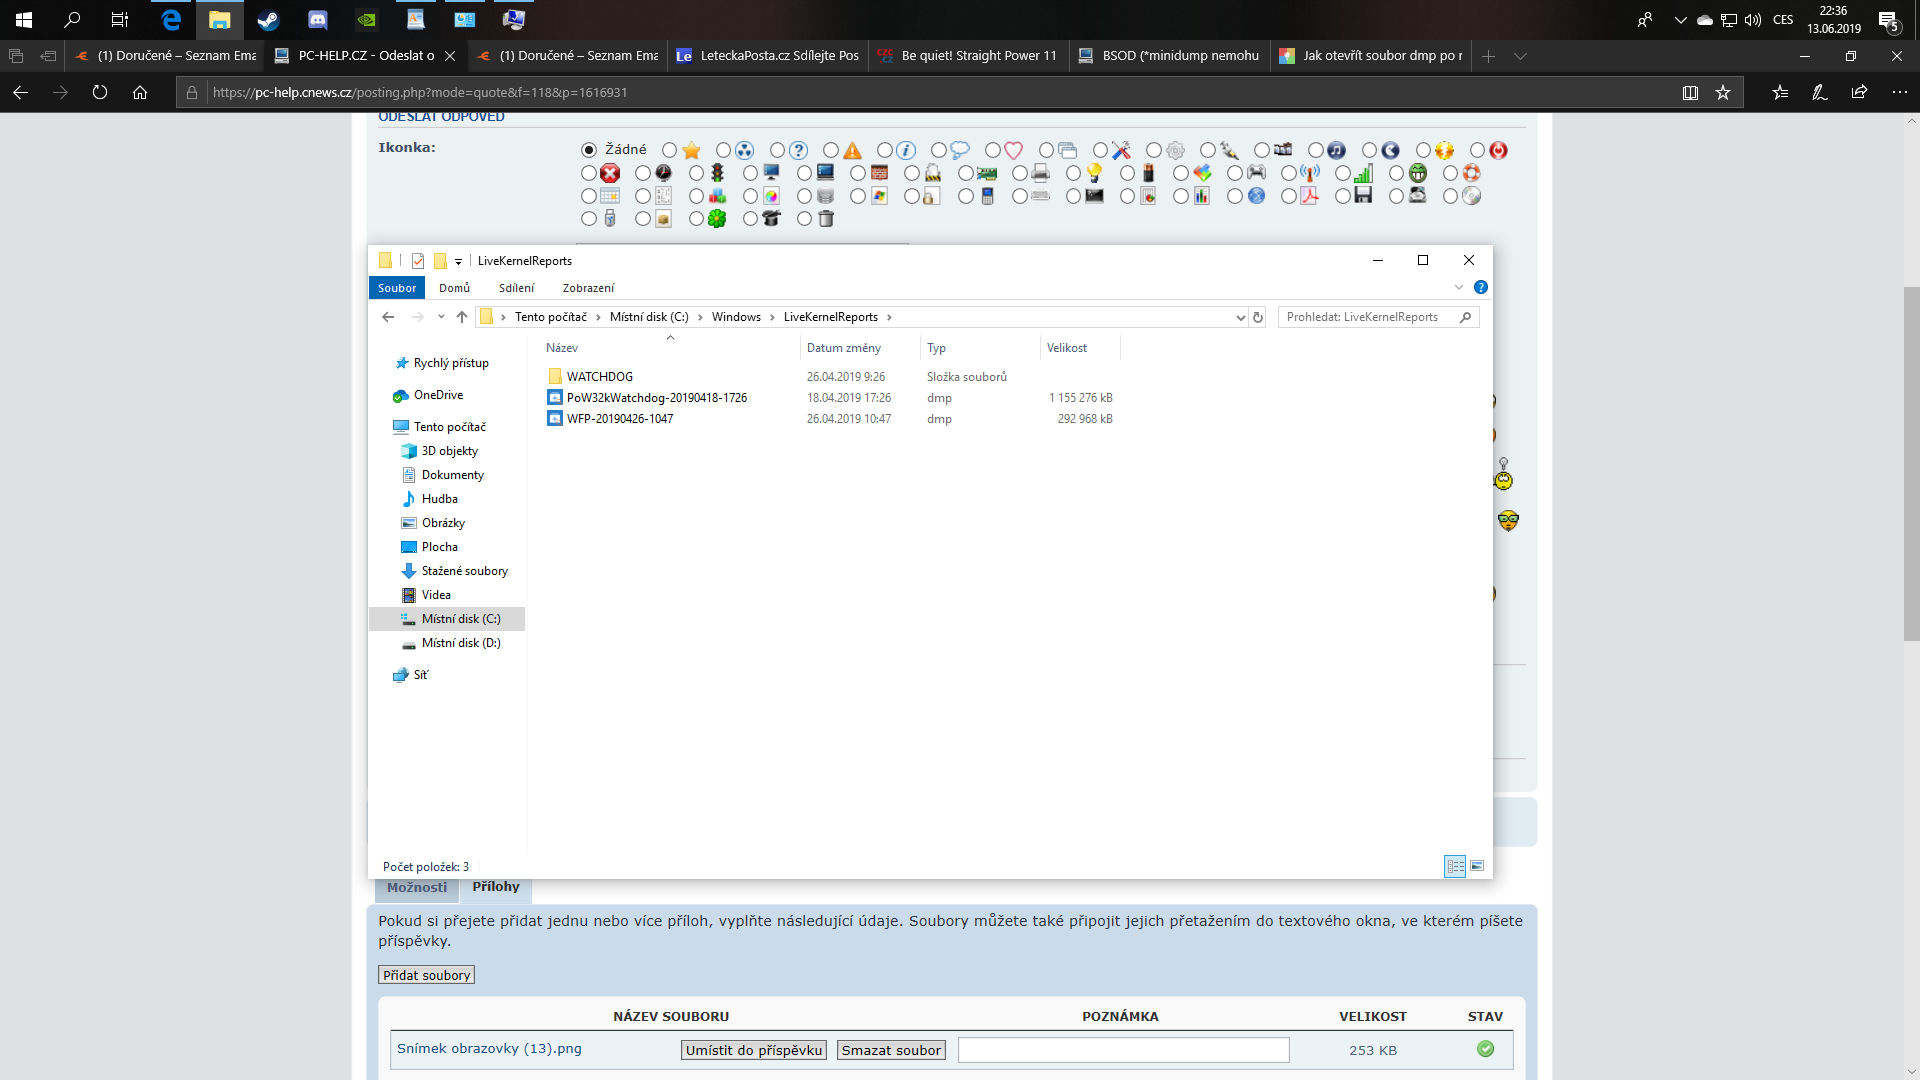Select the star icon radio button

670,150
